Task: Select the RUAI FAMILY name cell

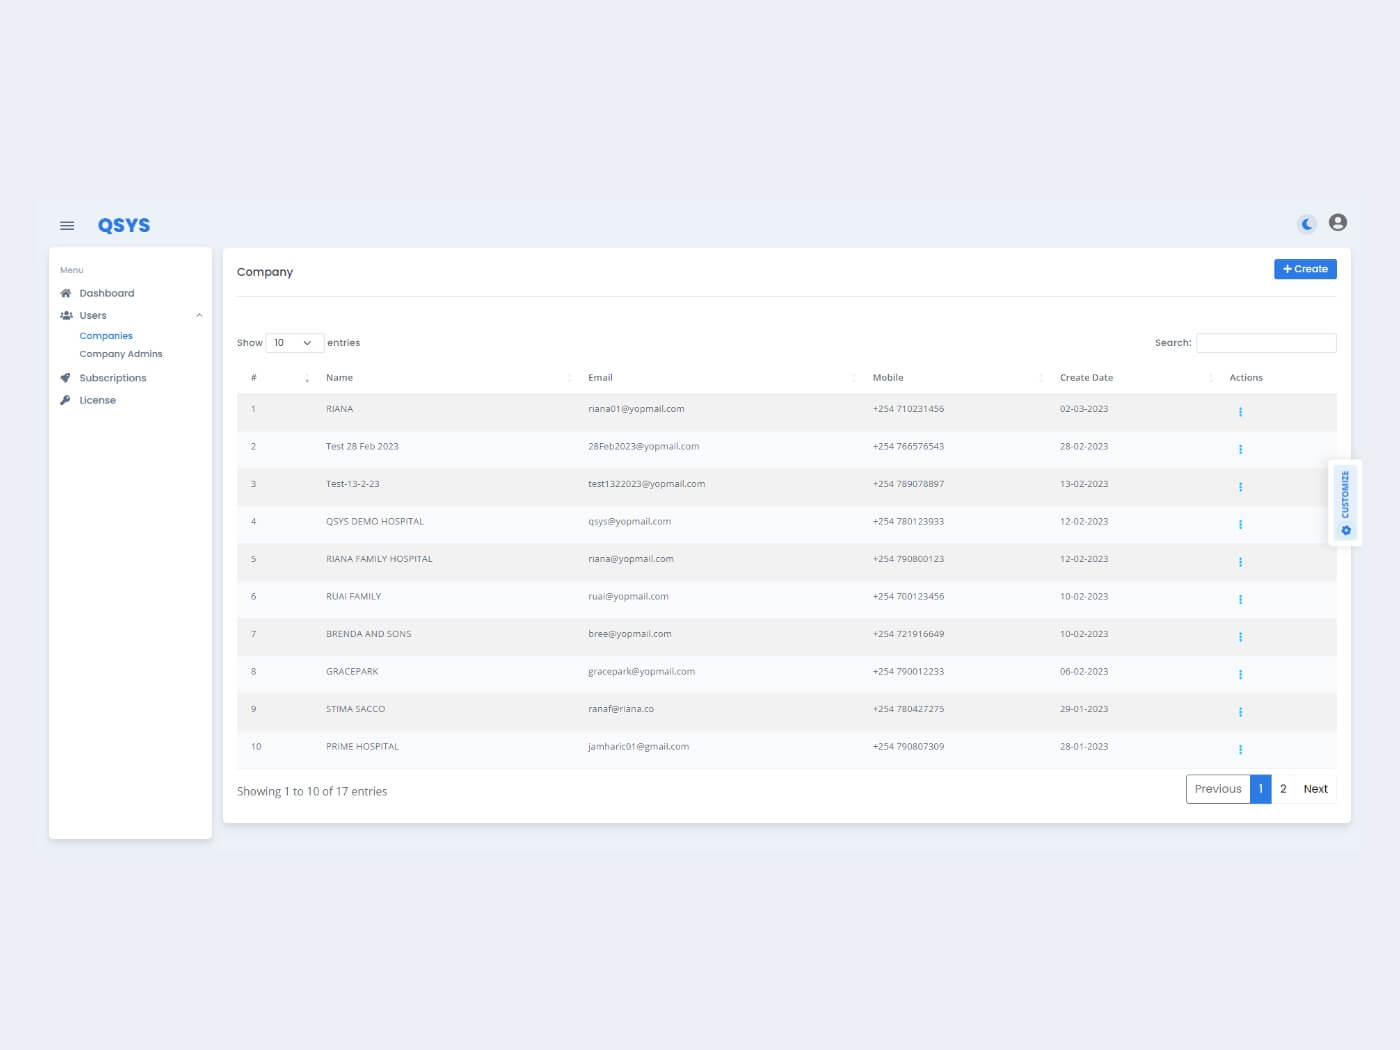Action: click(353, 597)
